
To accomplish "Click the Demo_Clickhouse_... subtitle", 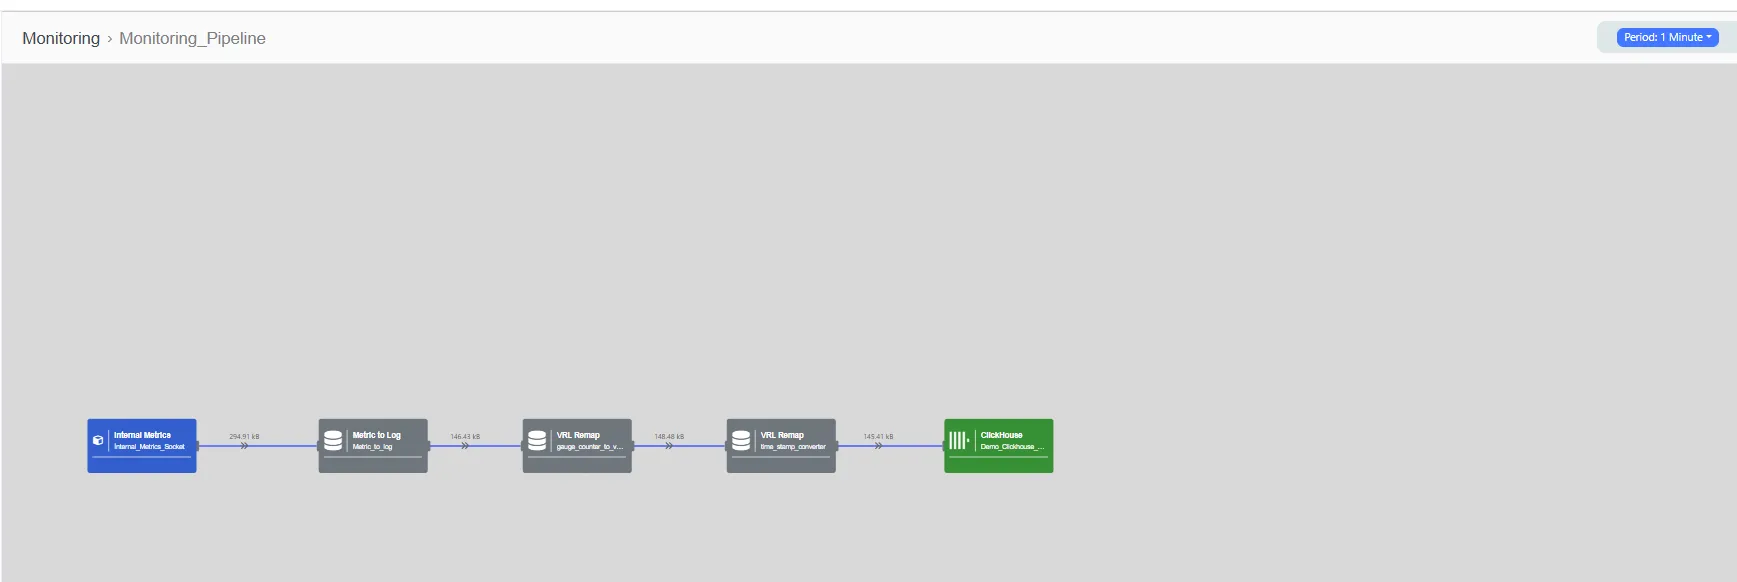I will coord(1012,447).
